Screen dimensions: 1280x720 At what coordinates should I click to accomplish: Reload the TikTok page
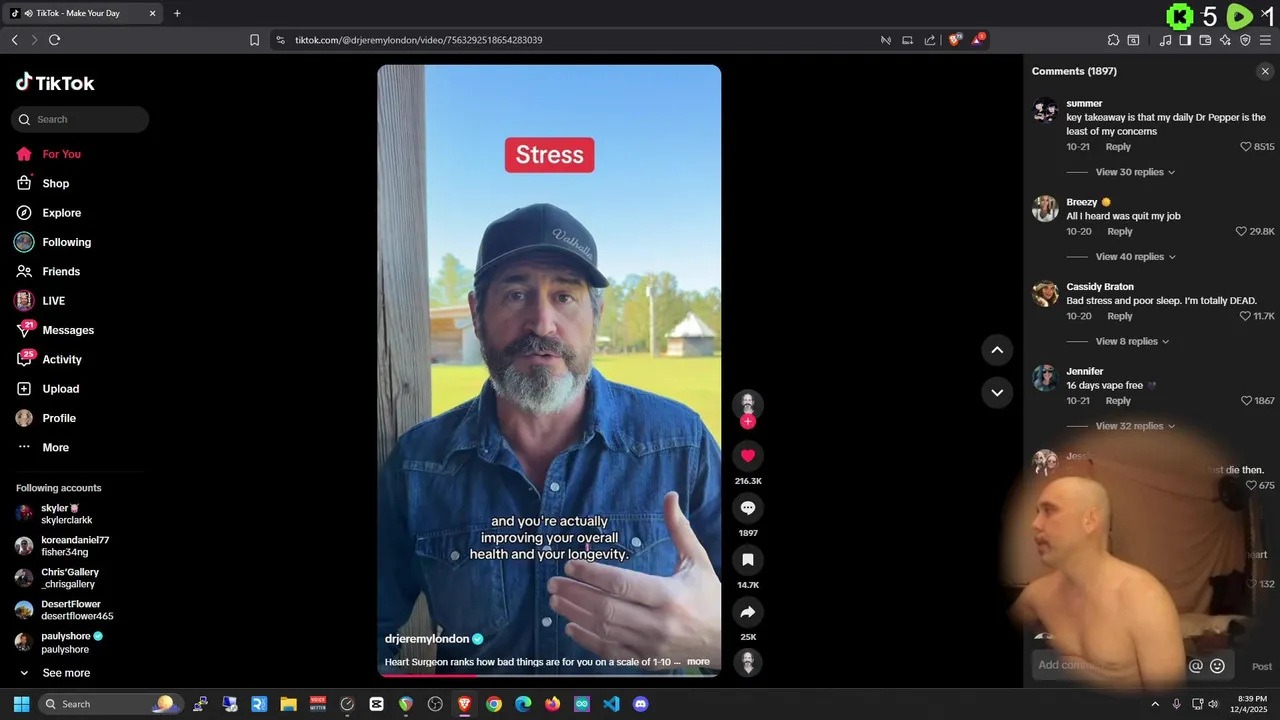coord(54,40)
